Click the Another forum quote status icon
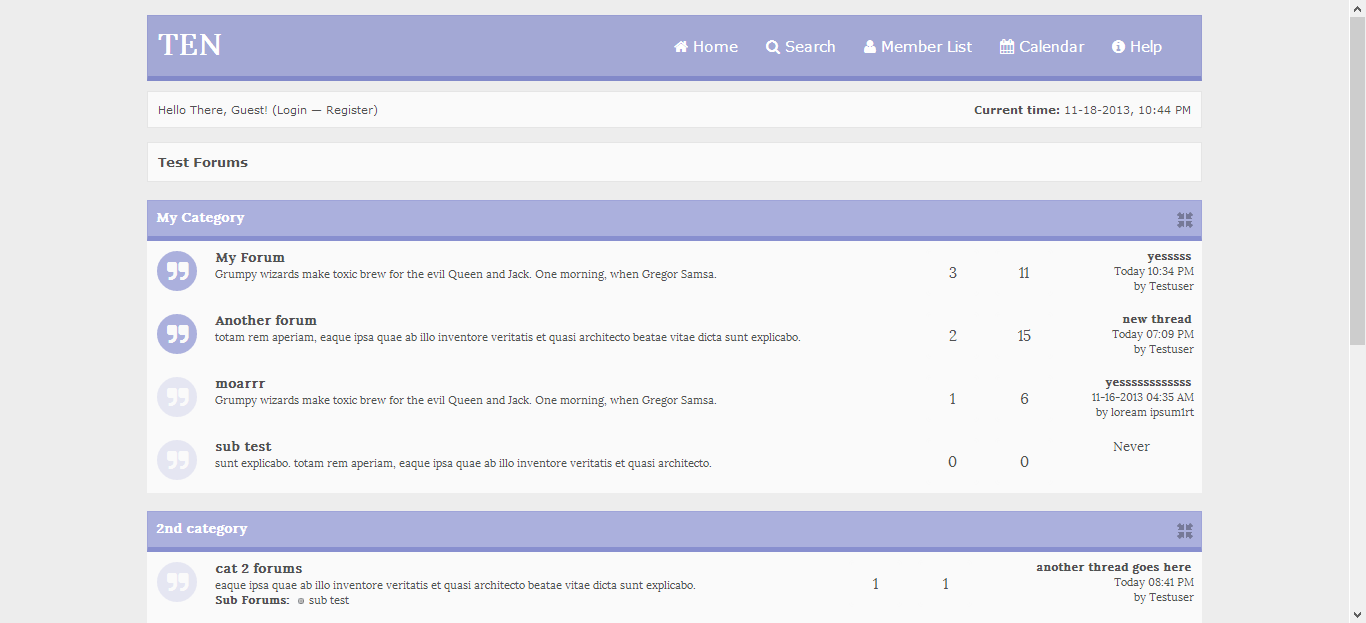Image resolution: width=1366 pixels, height=623 pixels. tap(177, 334)
